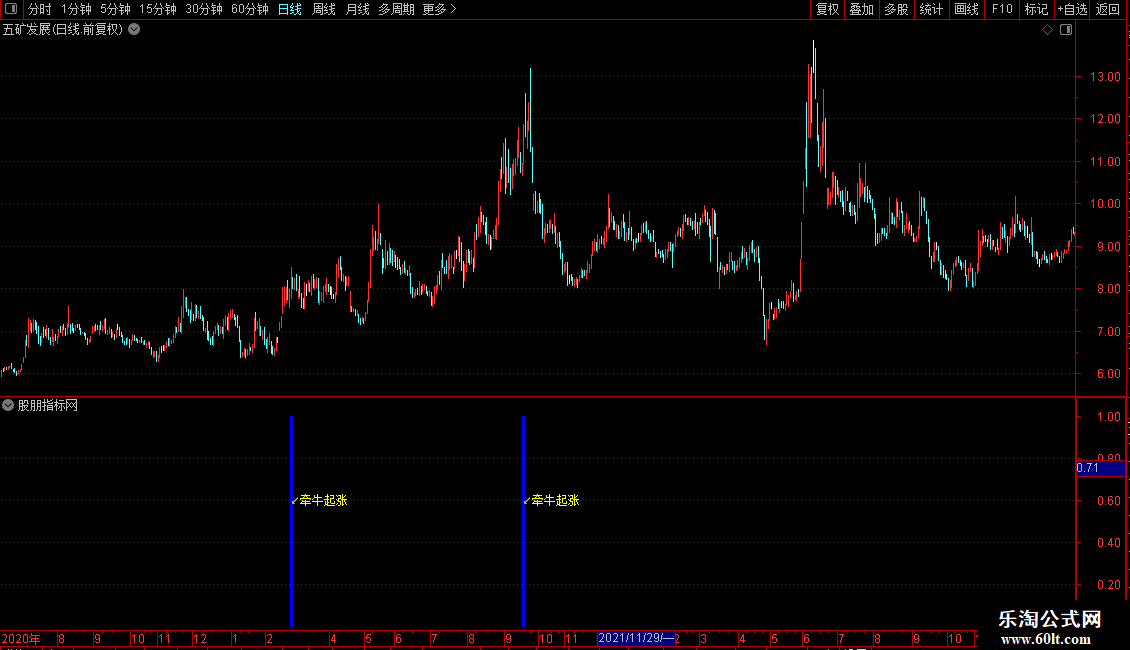Click the 1.00 indicator axis label
The height and width of the screenshot is (650, 1130).
(x=1108, y=417)
